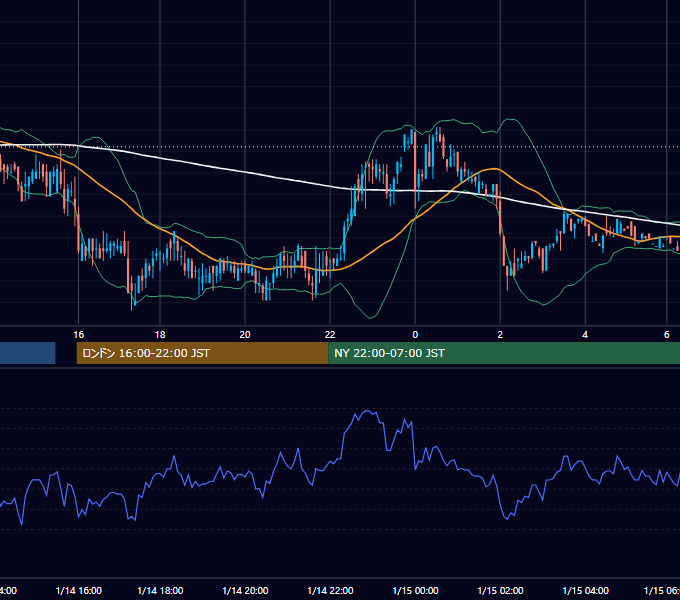This screenshot has height=600, width=680.
Task: Click the oscillator's low point just after 02:00
Action: [x=507, y=518]
